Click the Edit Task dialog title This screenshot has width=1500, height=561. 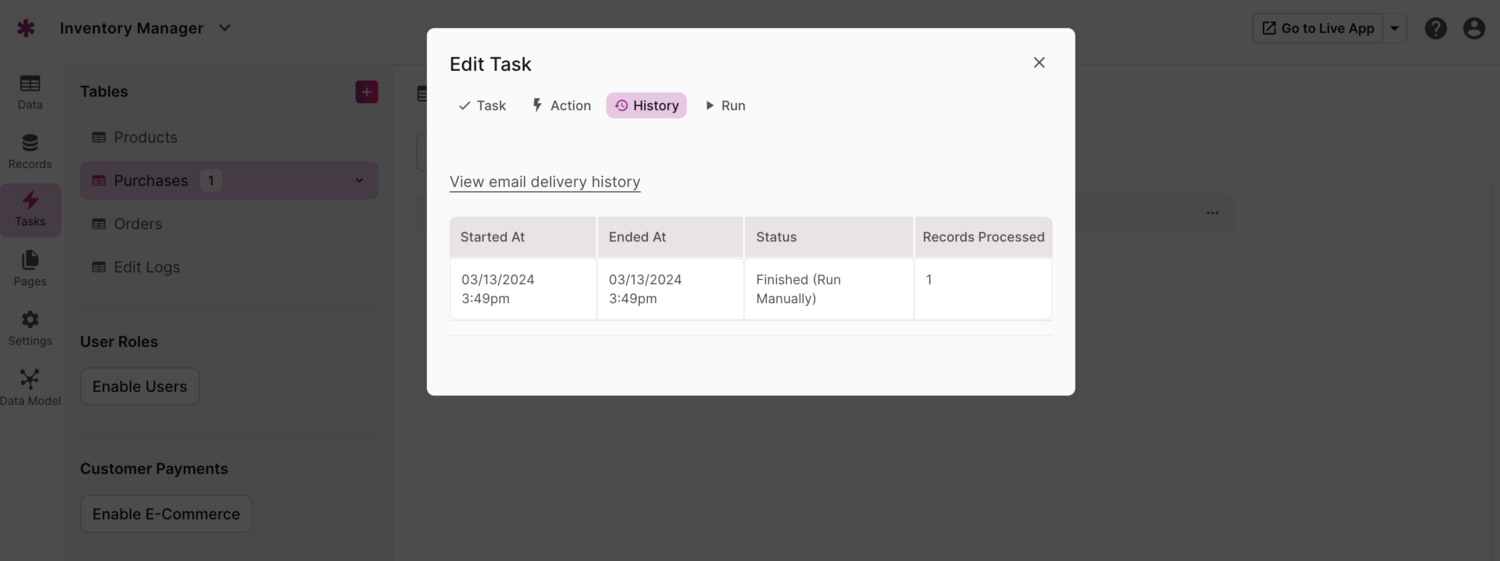pyautogui.click(x=490, y=64)
